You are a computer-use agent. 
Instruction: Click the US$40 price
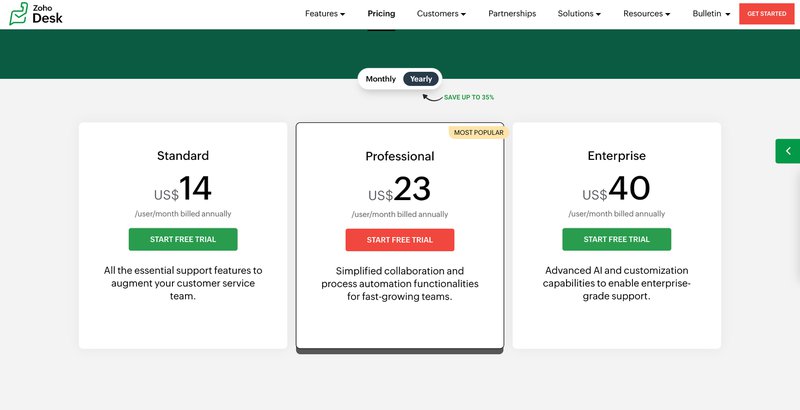point(616,189)
